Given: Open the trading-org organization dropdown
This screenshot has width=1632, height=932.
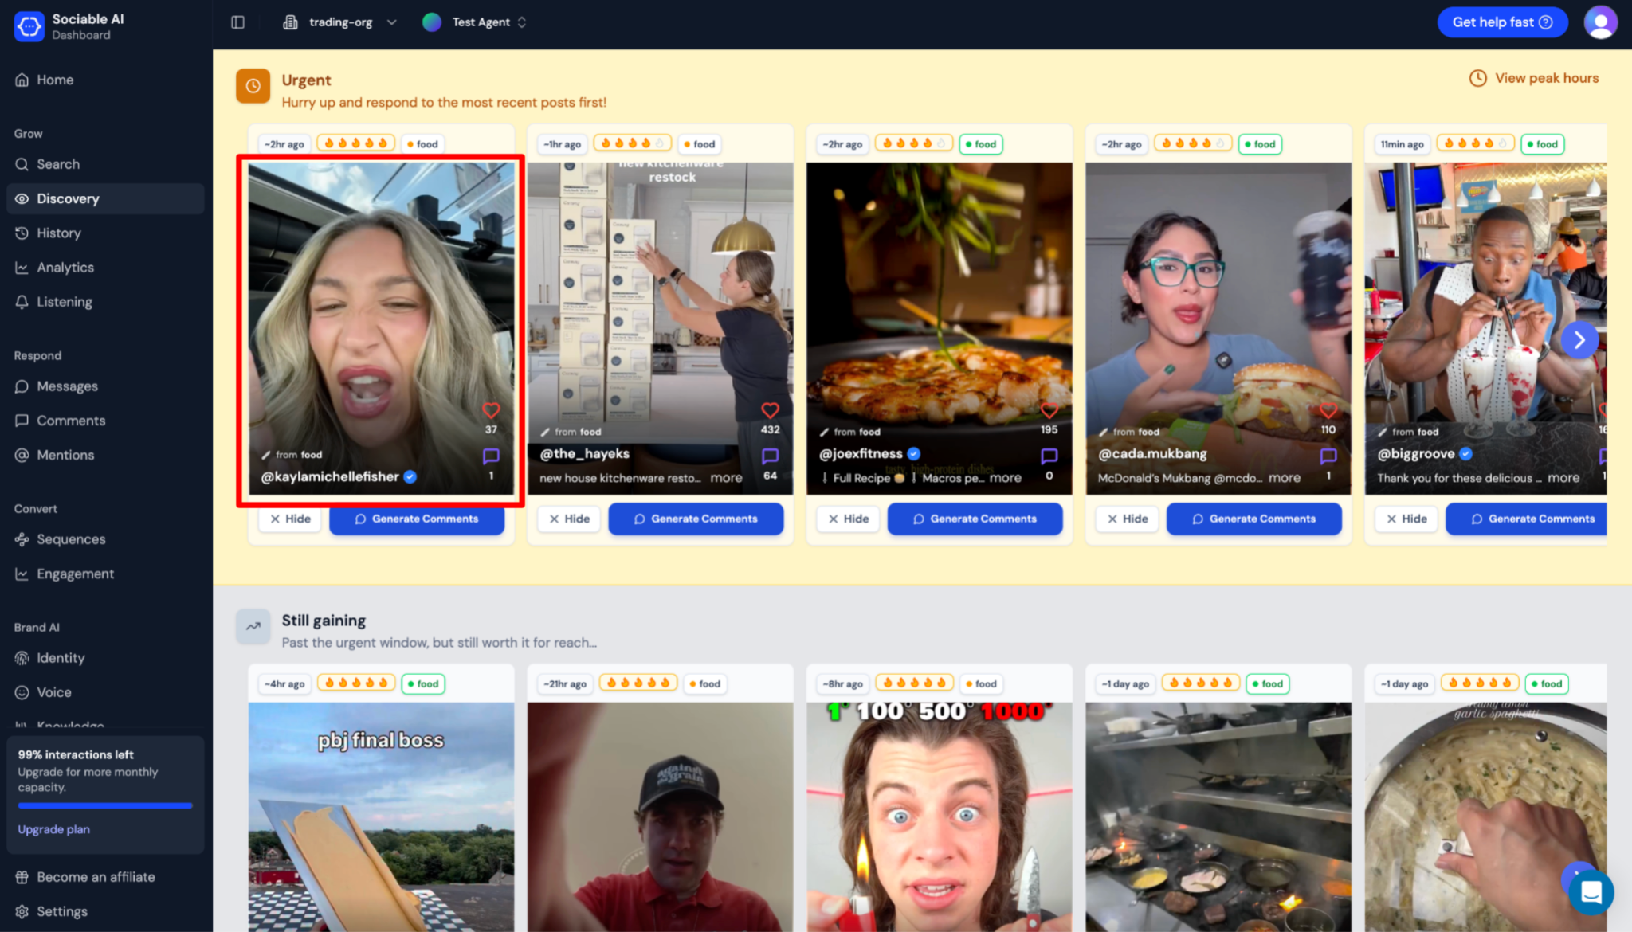Looking at the screenshot, I should coord(340,22).
